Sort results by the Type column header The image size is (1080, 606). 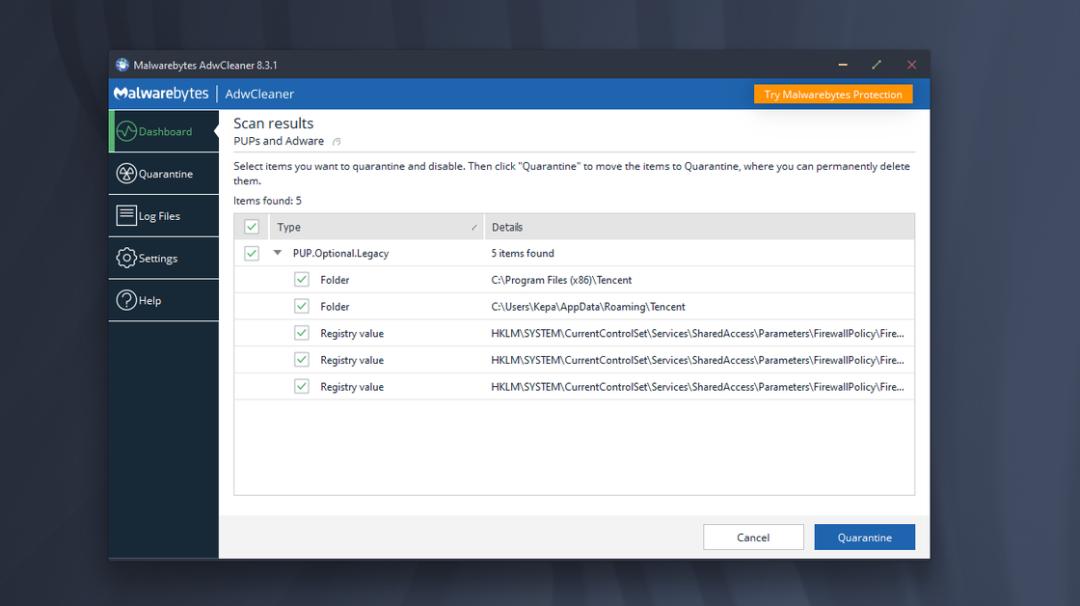tap(370, 227)
